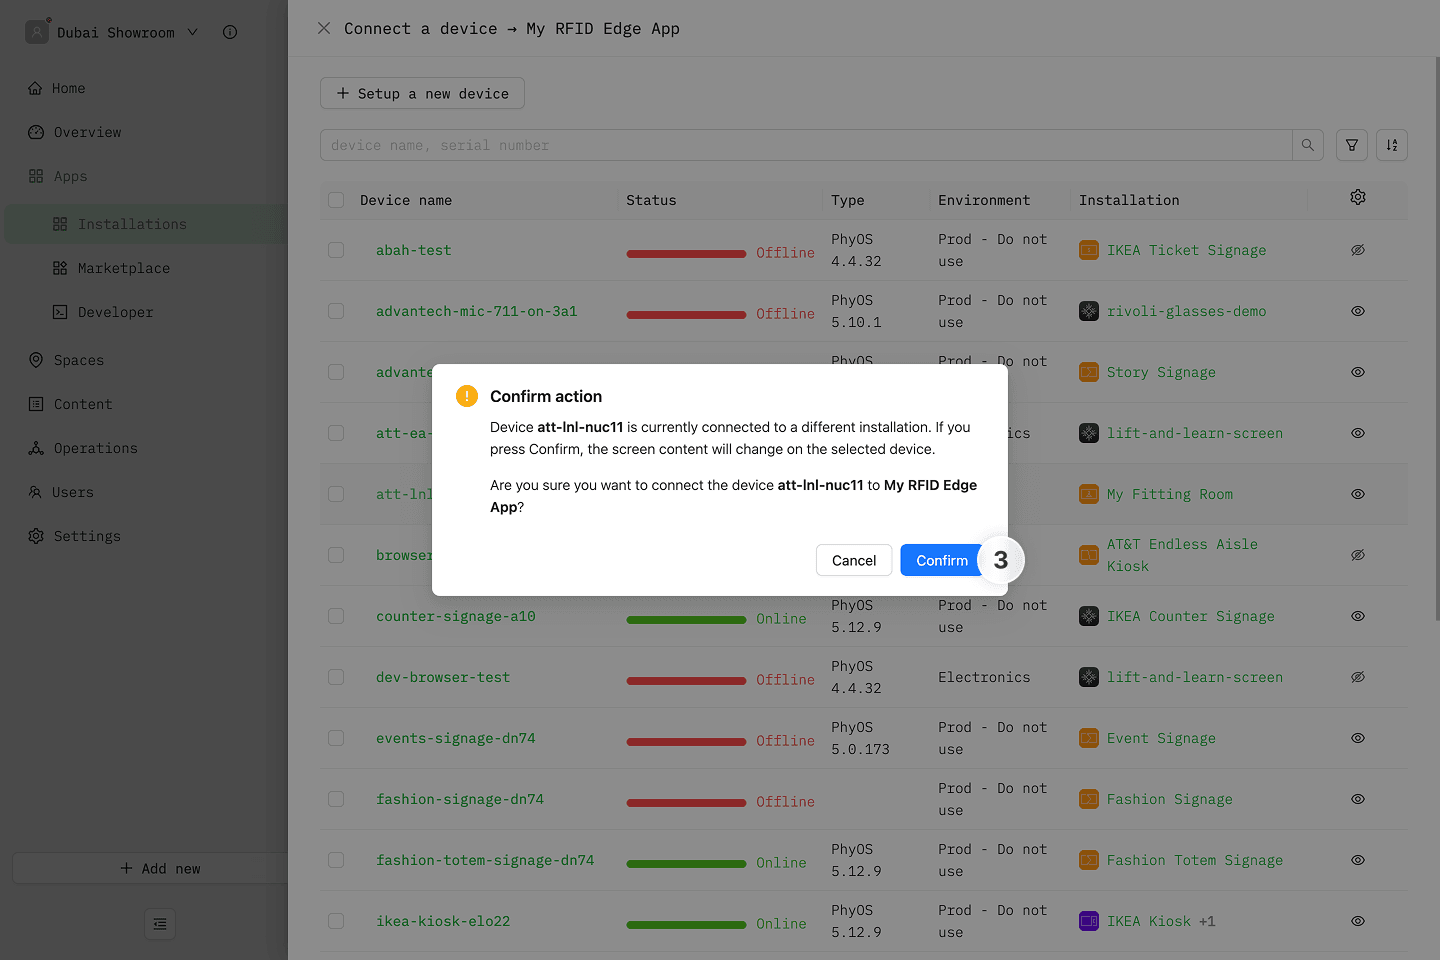The height and width of the screenshot is (960, 1440).
Task: Select all devices header checkbox
Action: click(x=336, y=200)
